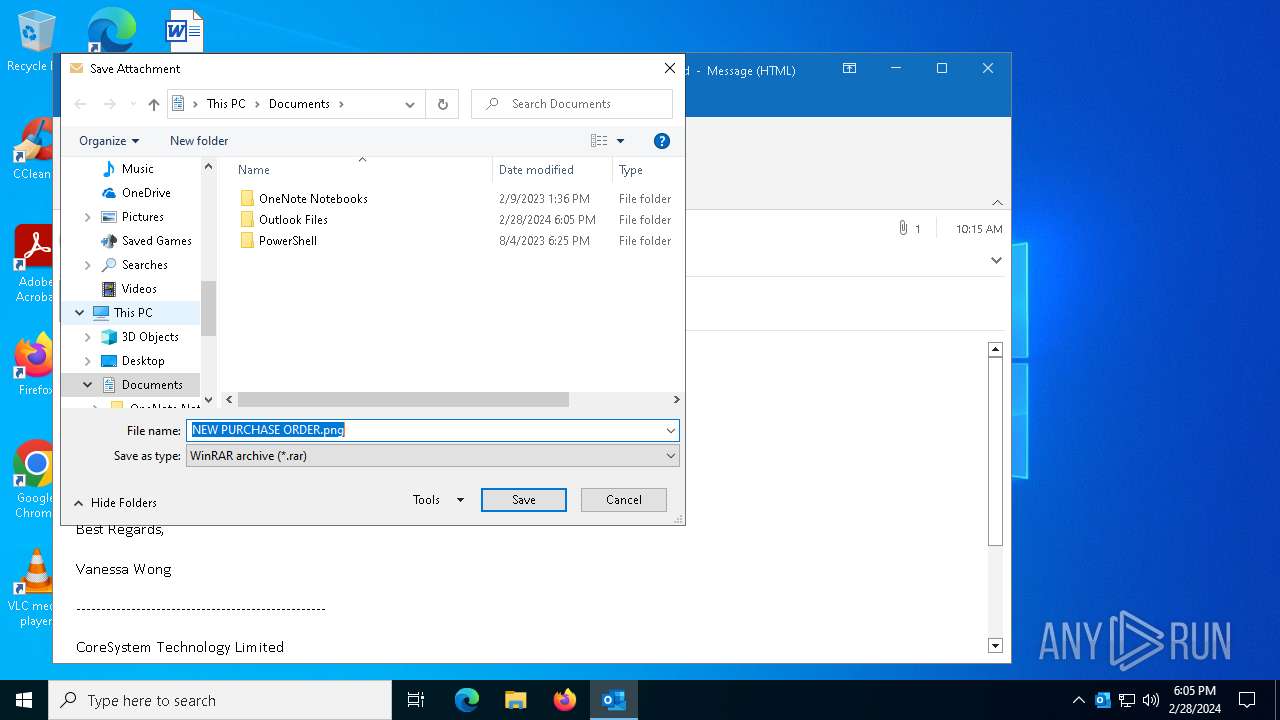Select 3D Objects in navigation tree

click(150, 337)
